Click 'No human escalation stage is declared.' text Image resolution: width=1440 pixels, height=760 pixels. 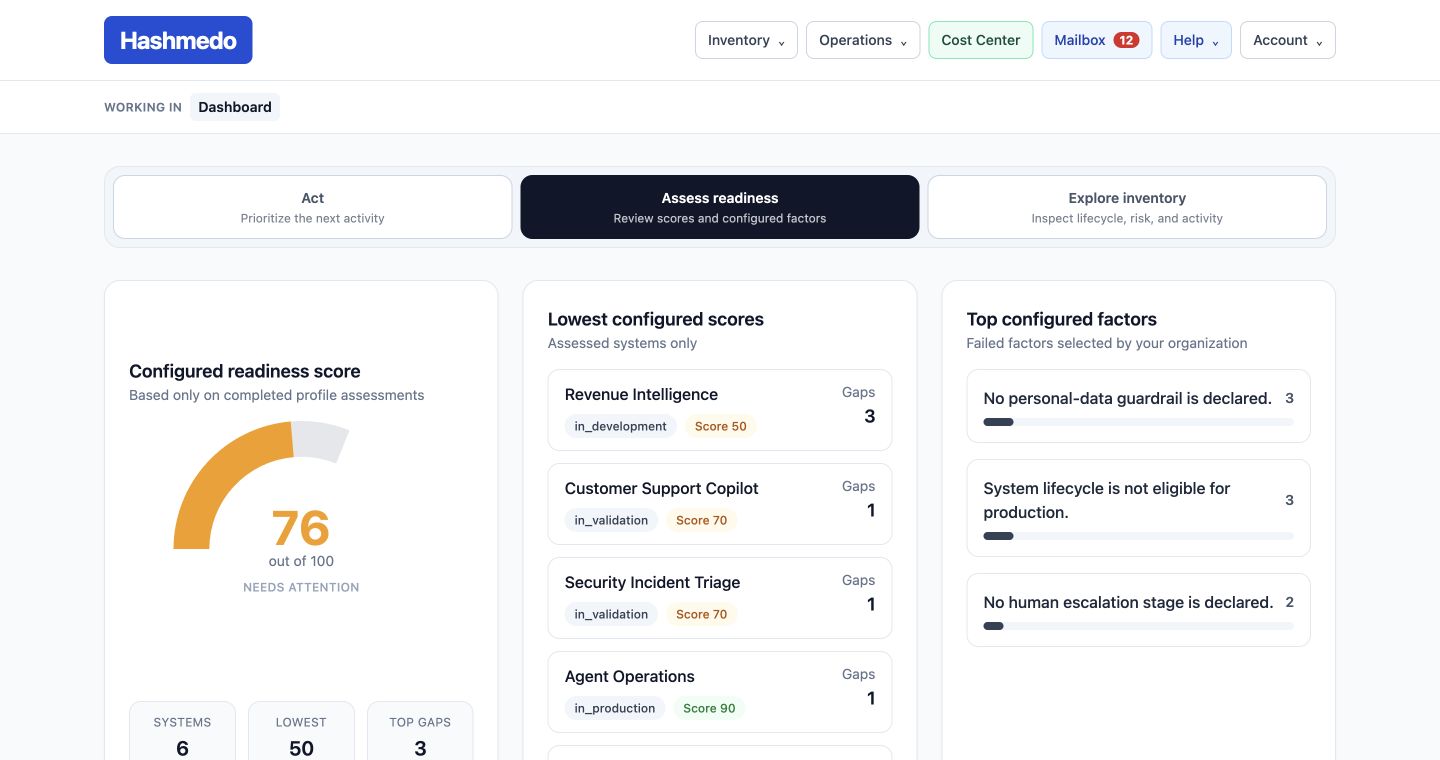[x=1129, y=602]
